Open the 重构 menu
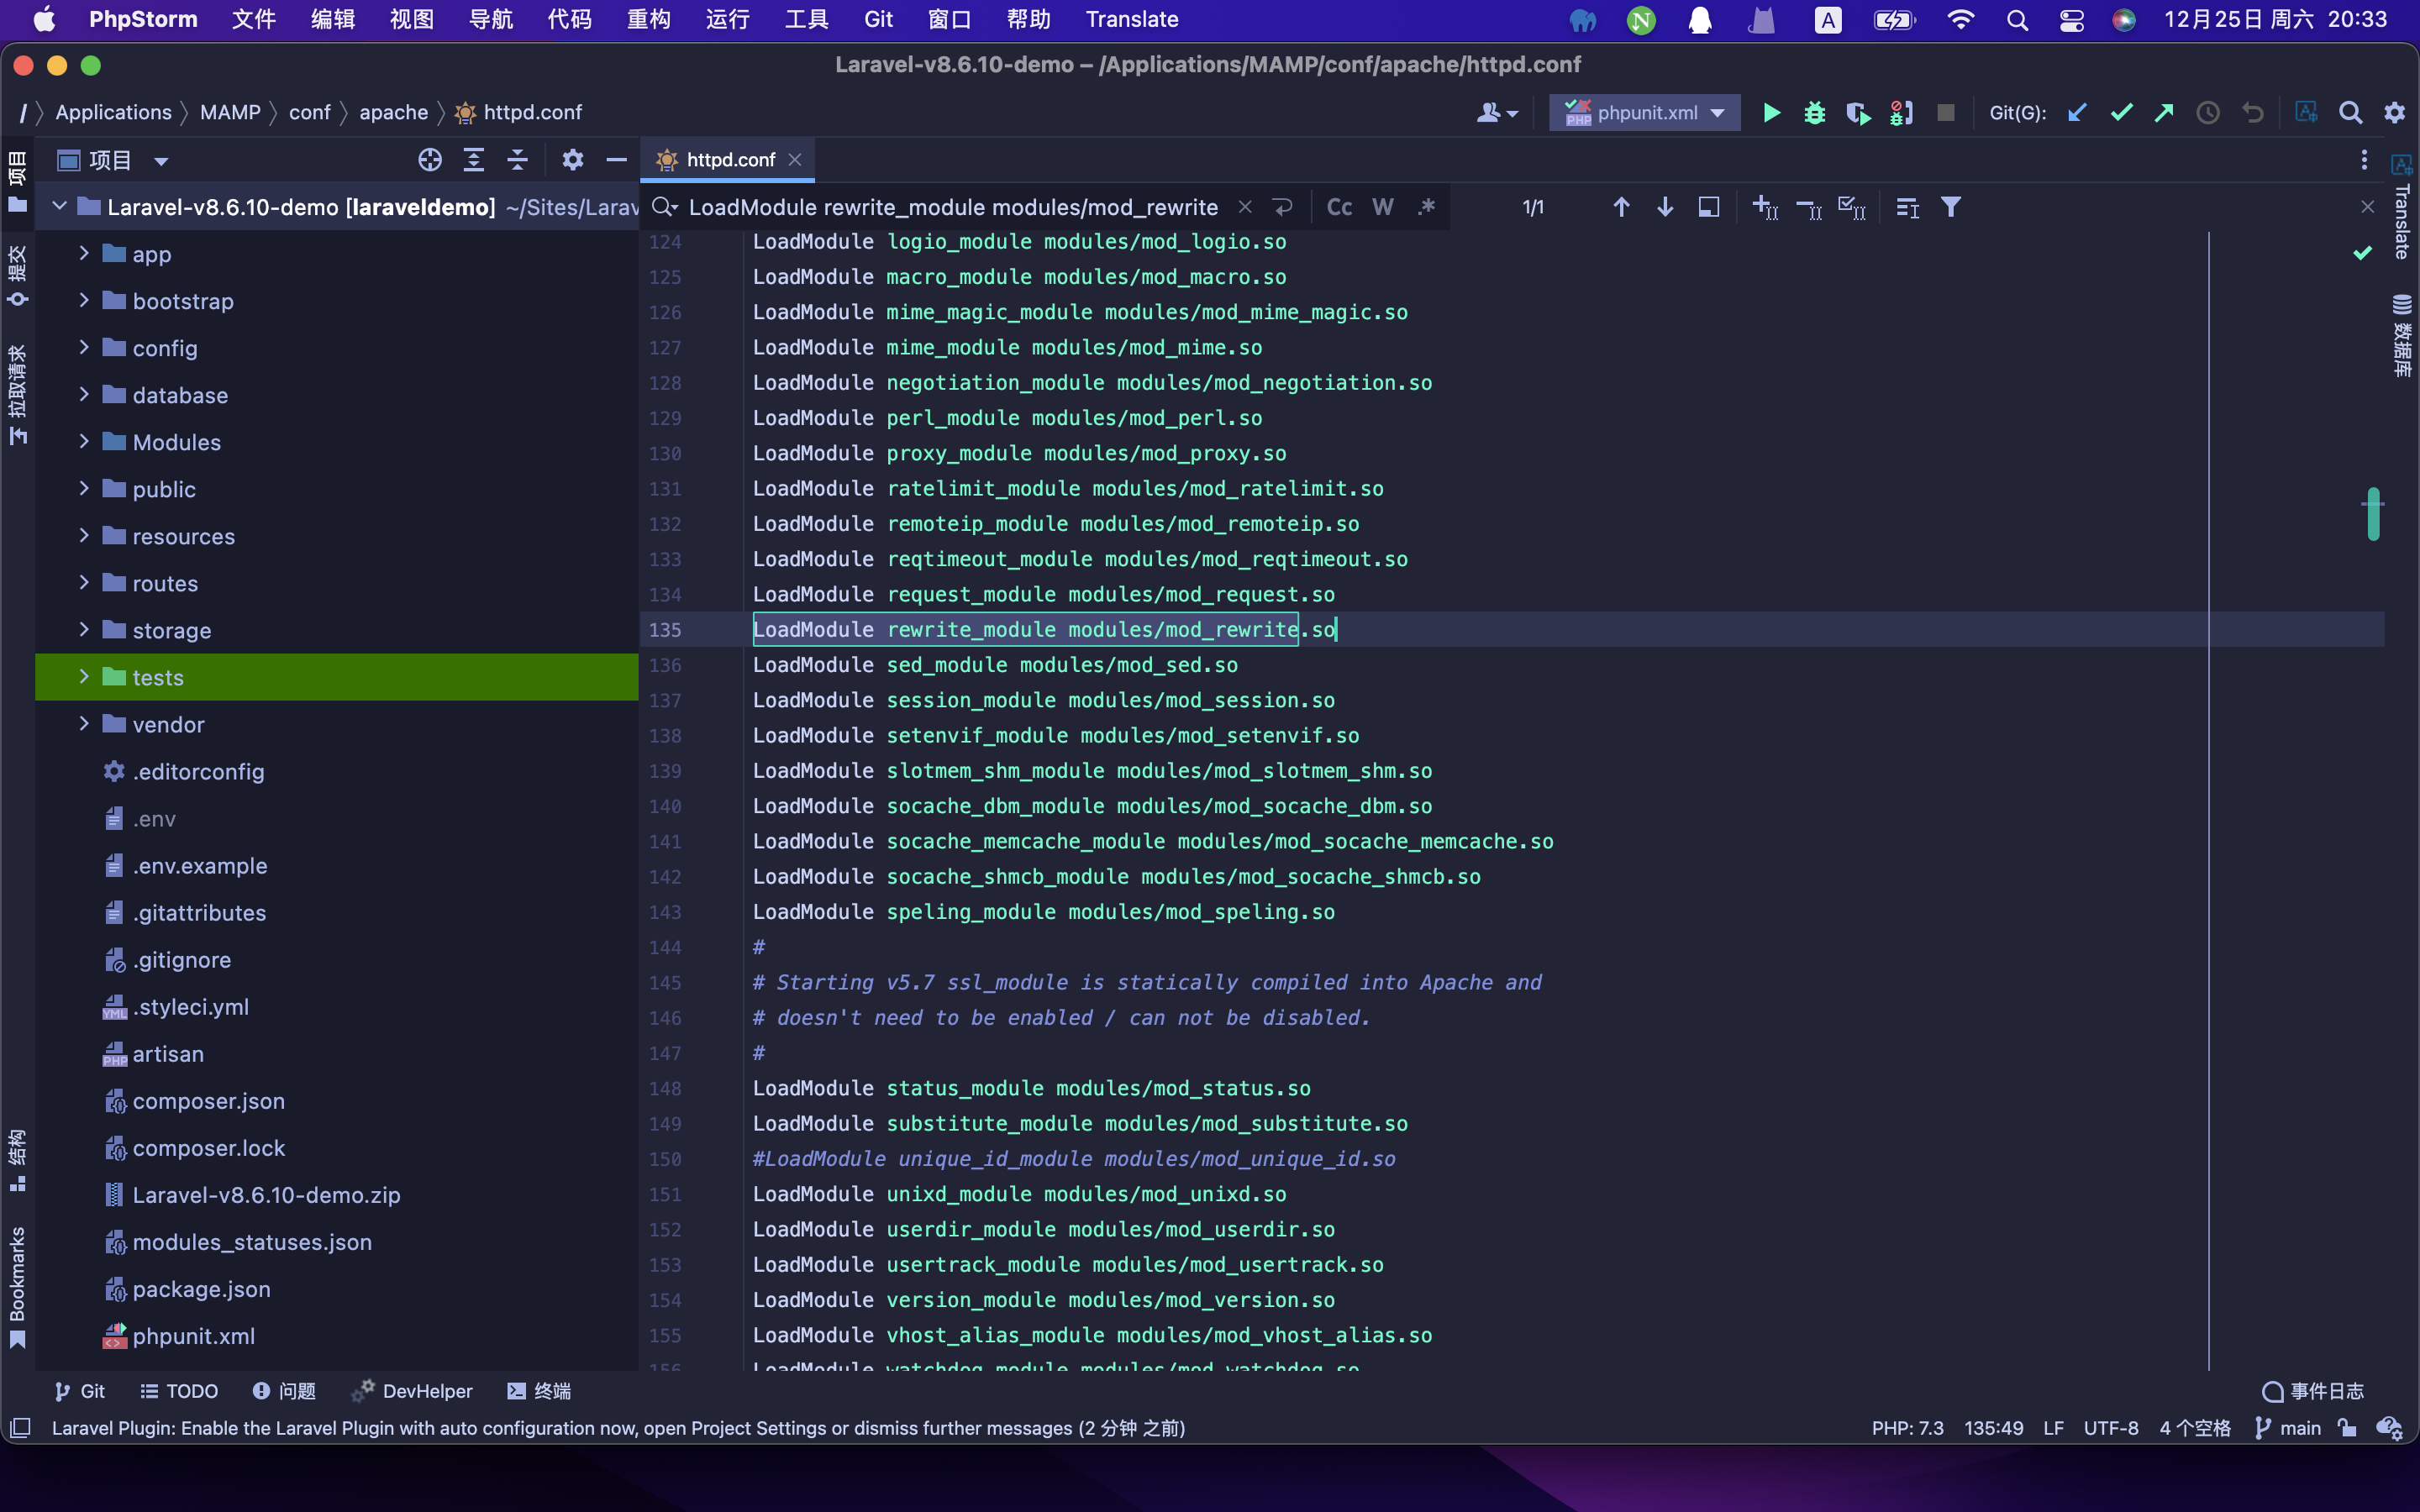Viewport: 2420px width, 1512px height. click(x=648, y=20)
